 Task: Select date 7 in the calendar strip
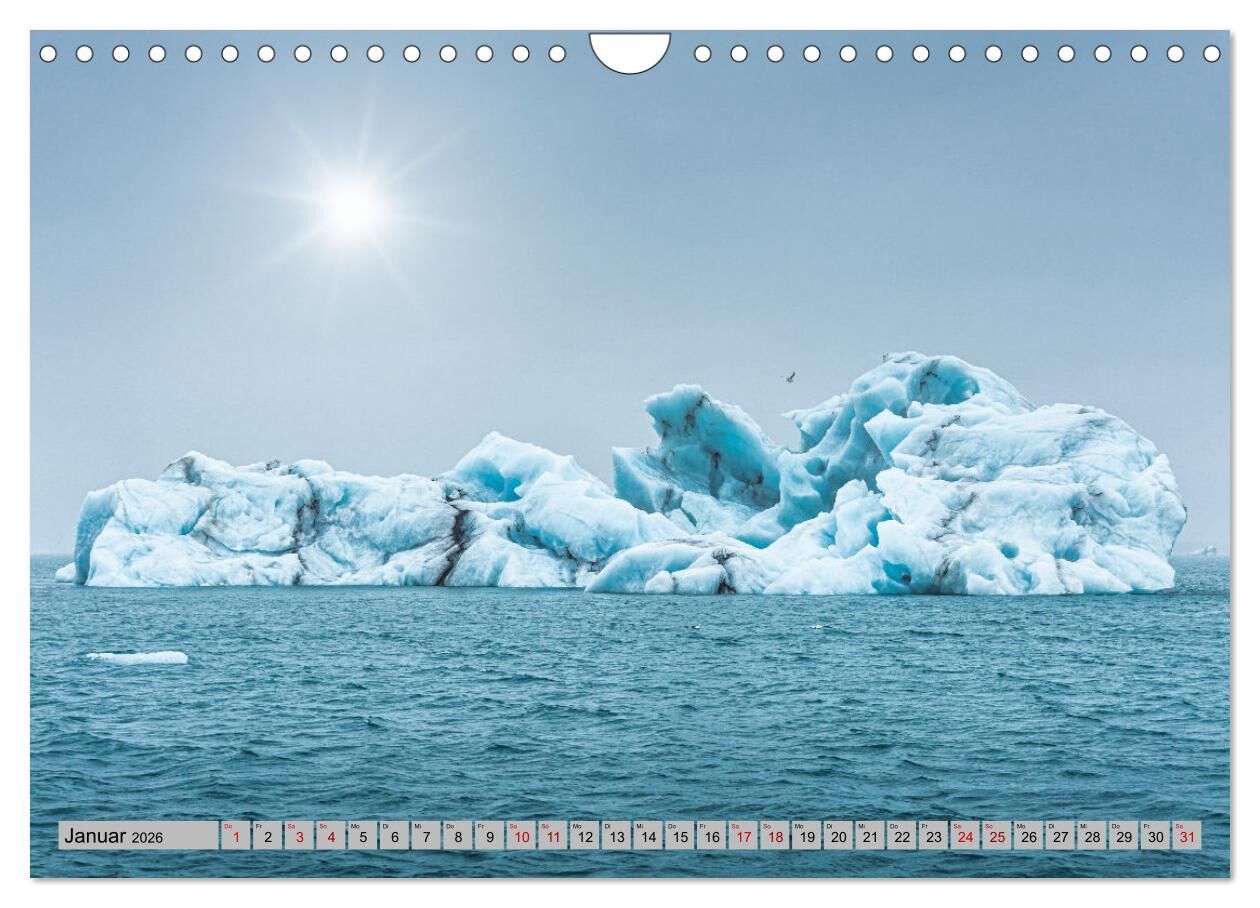(426, 836)
